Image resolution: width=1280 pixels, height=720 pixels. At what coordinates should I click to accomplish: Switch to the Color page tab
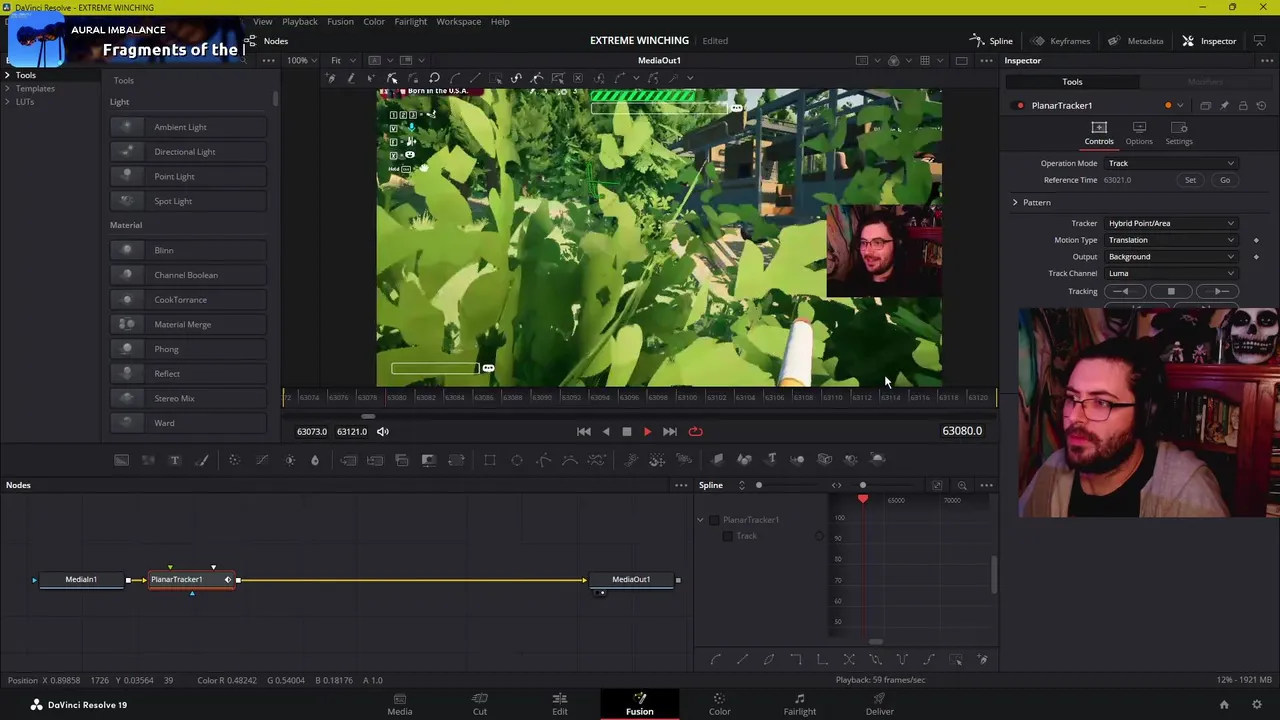point(719,704)
